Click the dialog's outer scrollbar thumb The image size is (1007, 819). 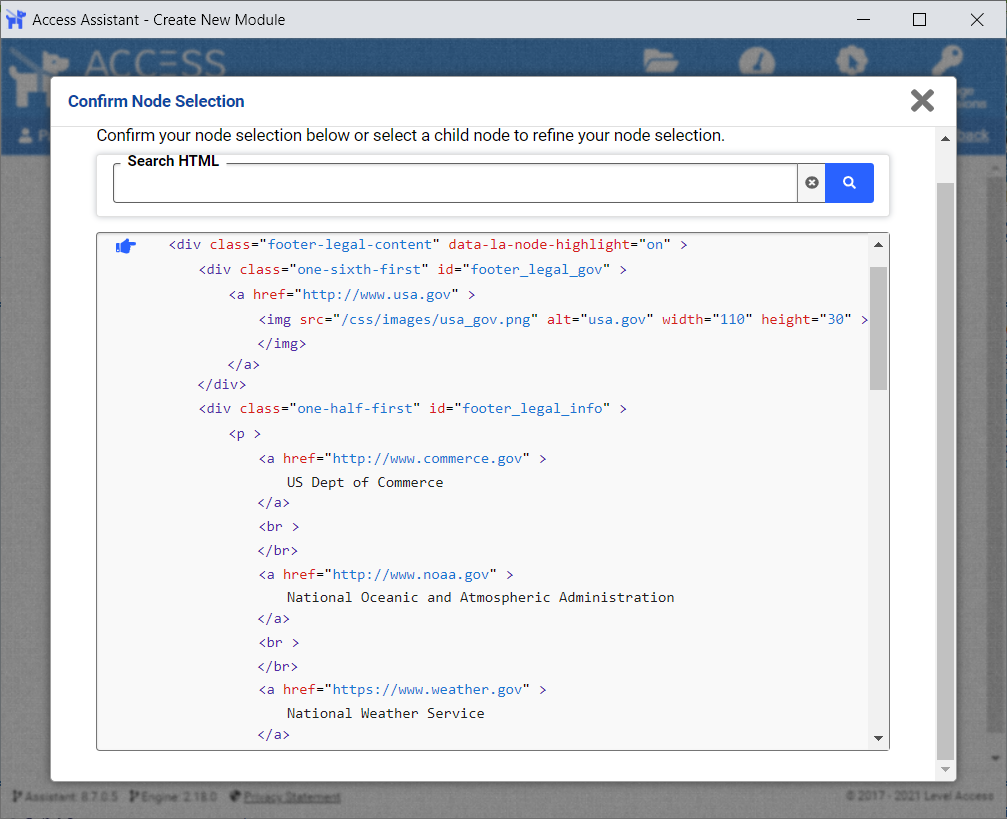tap(945, 471)
